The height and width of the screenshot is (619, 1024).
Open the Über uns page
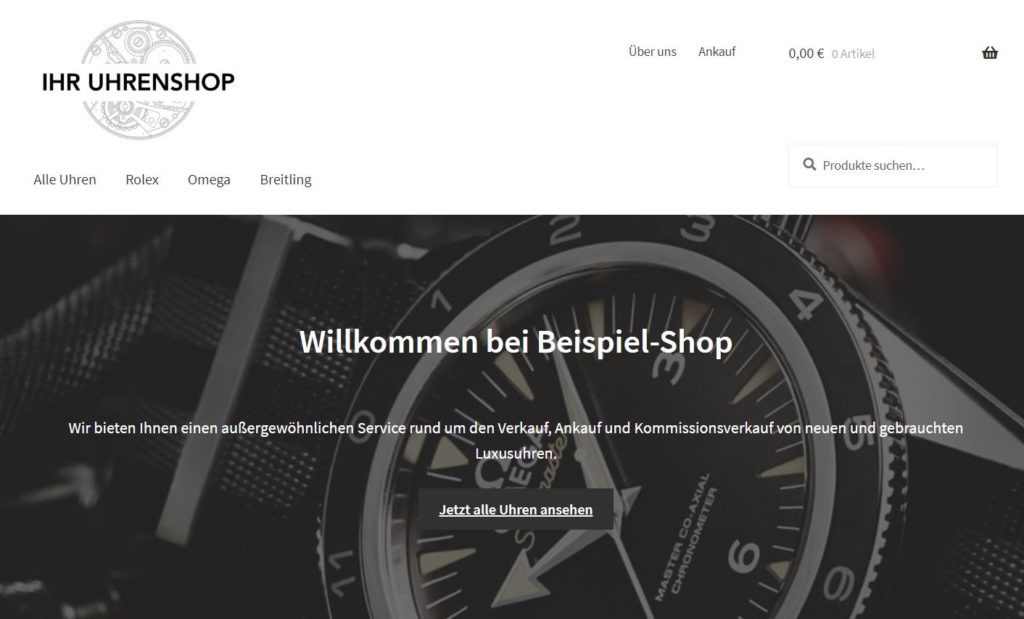652,52
